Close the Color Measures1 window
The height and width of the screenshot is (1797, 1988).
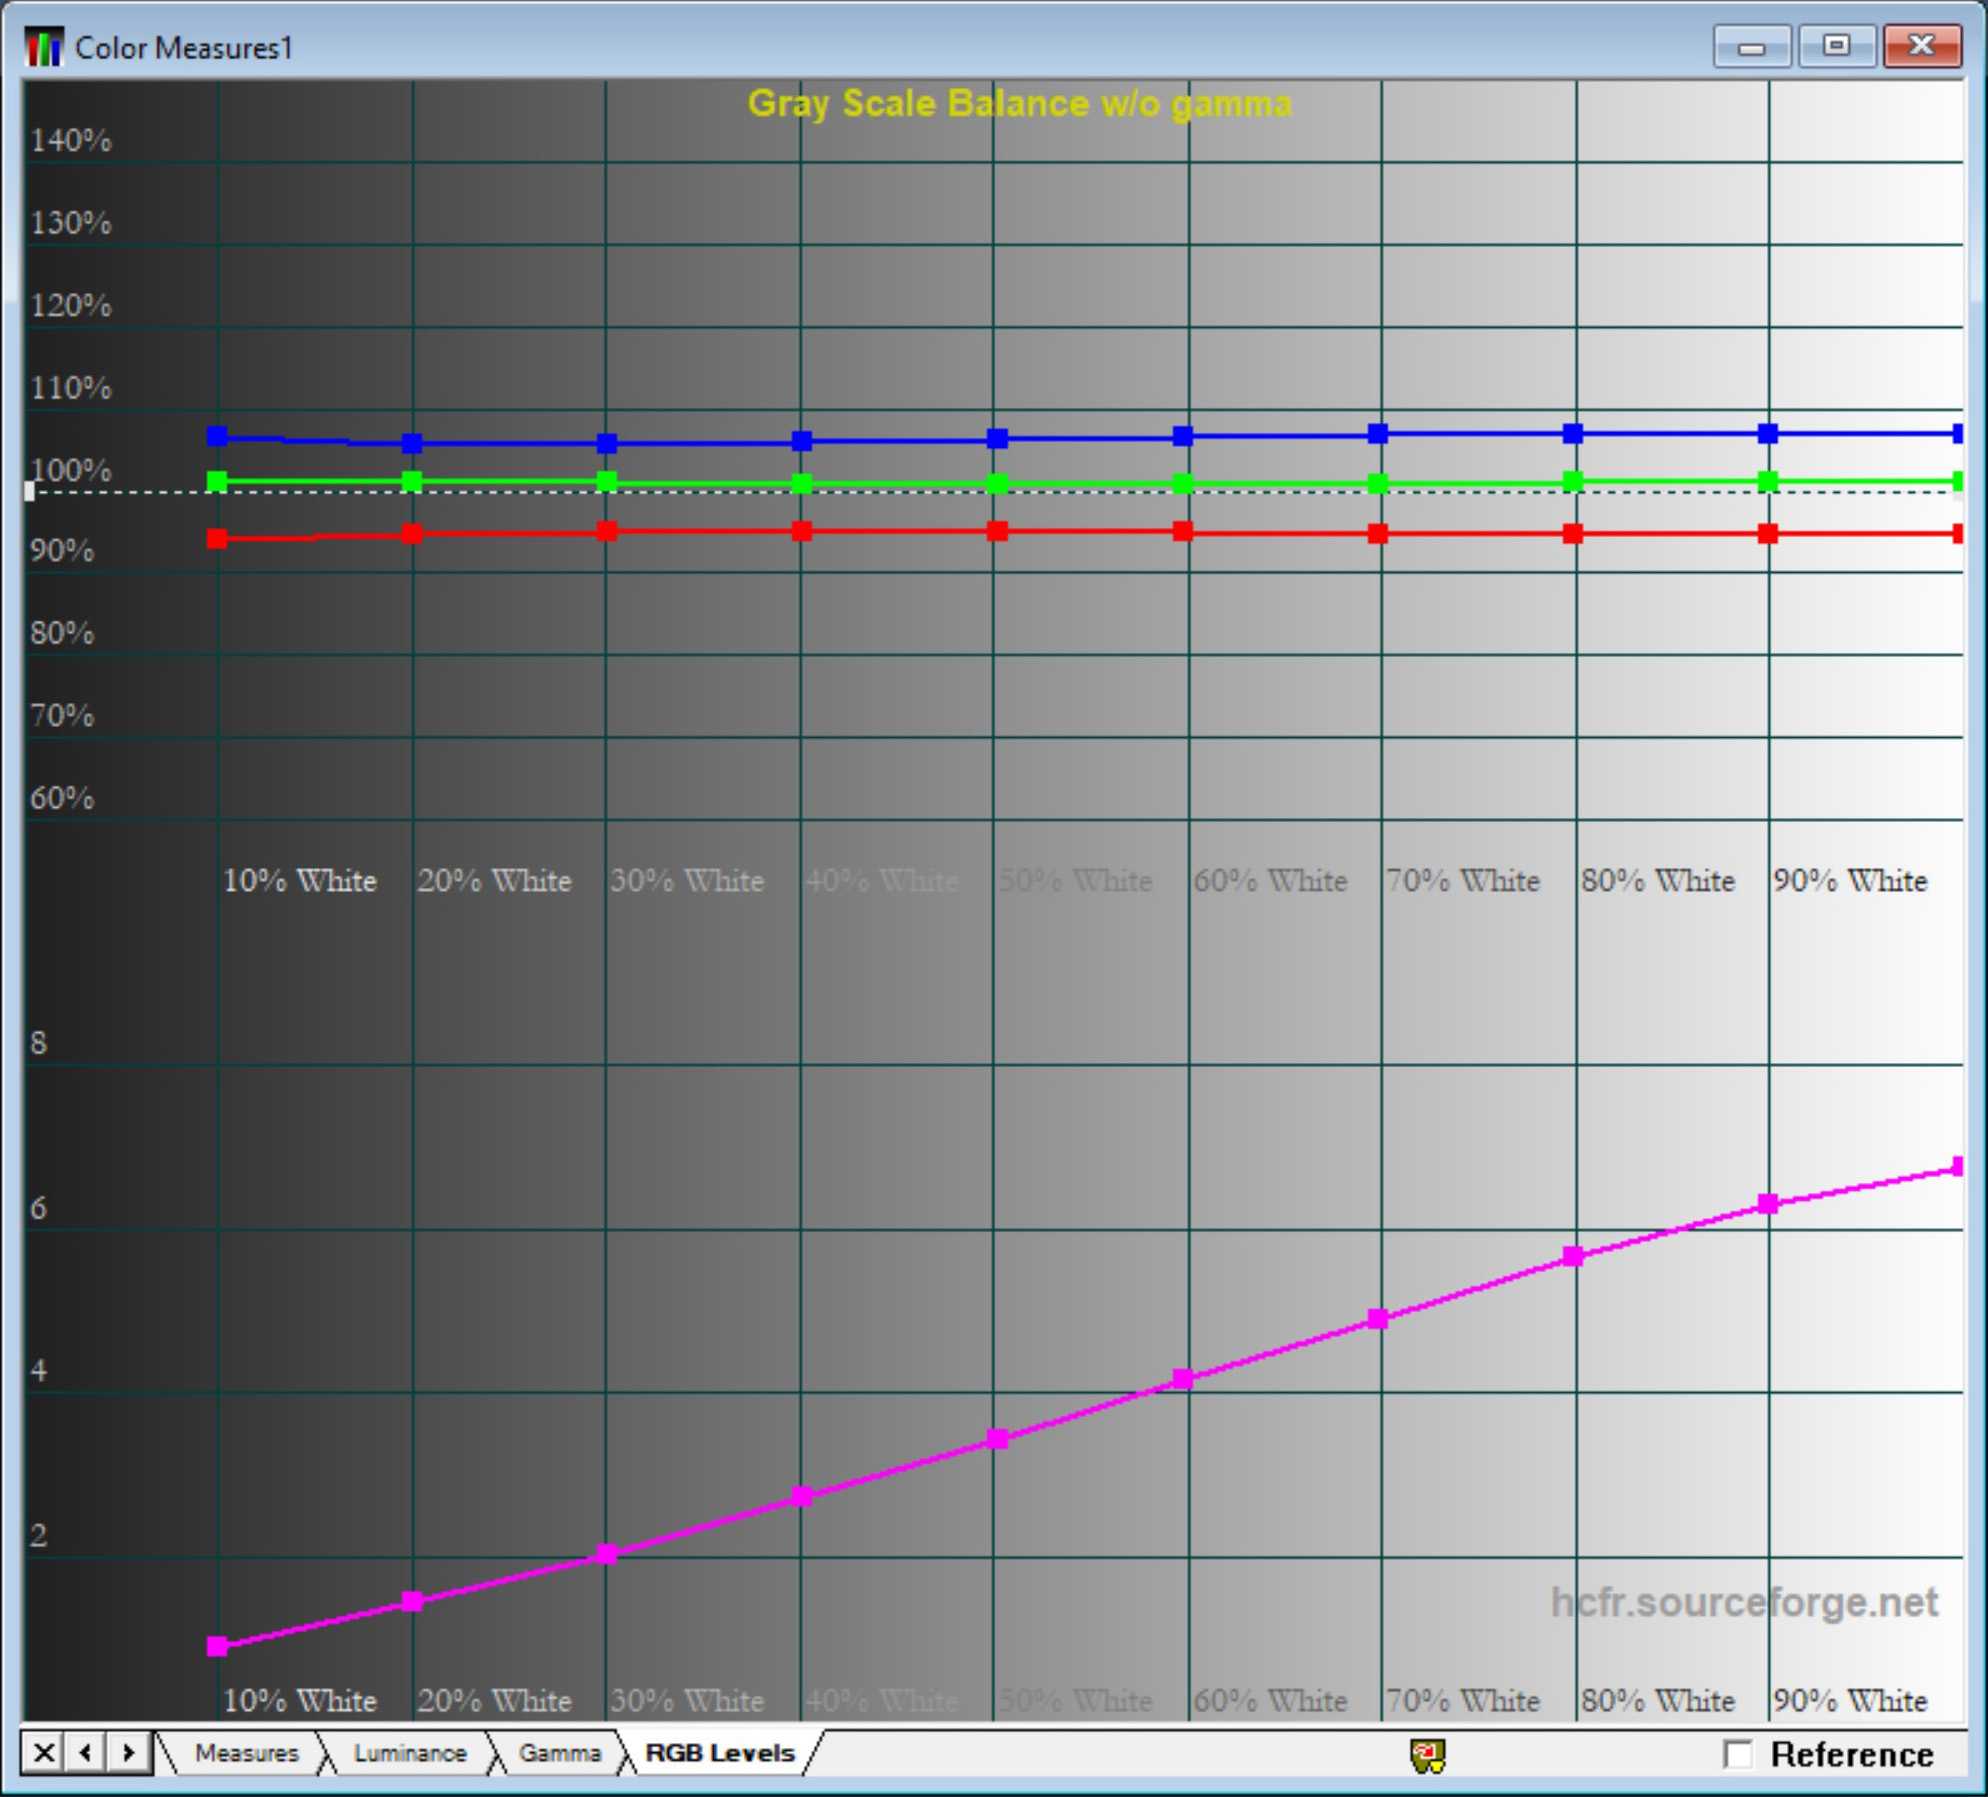click(1921, 47)
